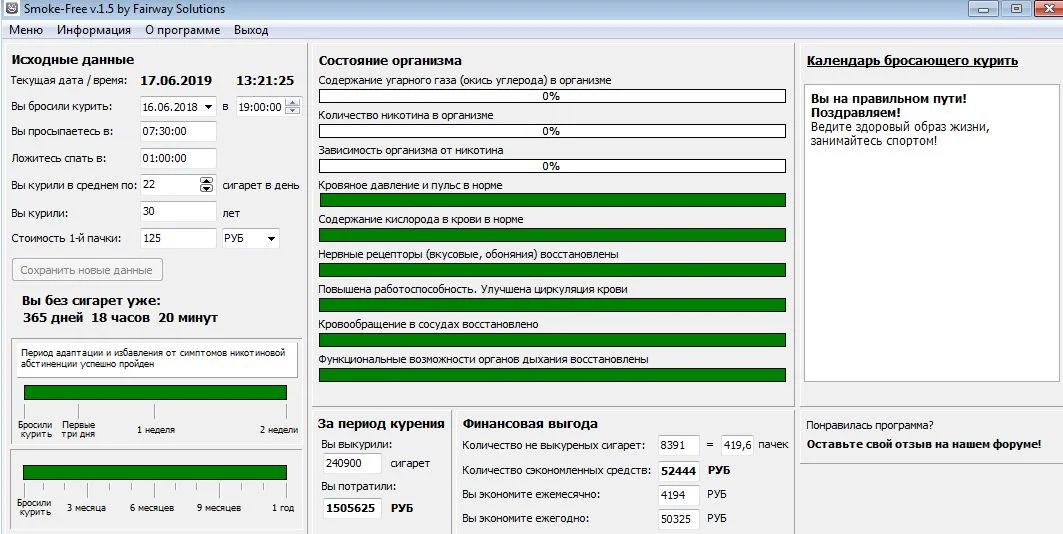This screenshot has height=534, width=1063.
Task: Open the Календарь бросающего курить link
Action: tap(912, 61)
